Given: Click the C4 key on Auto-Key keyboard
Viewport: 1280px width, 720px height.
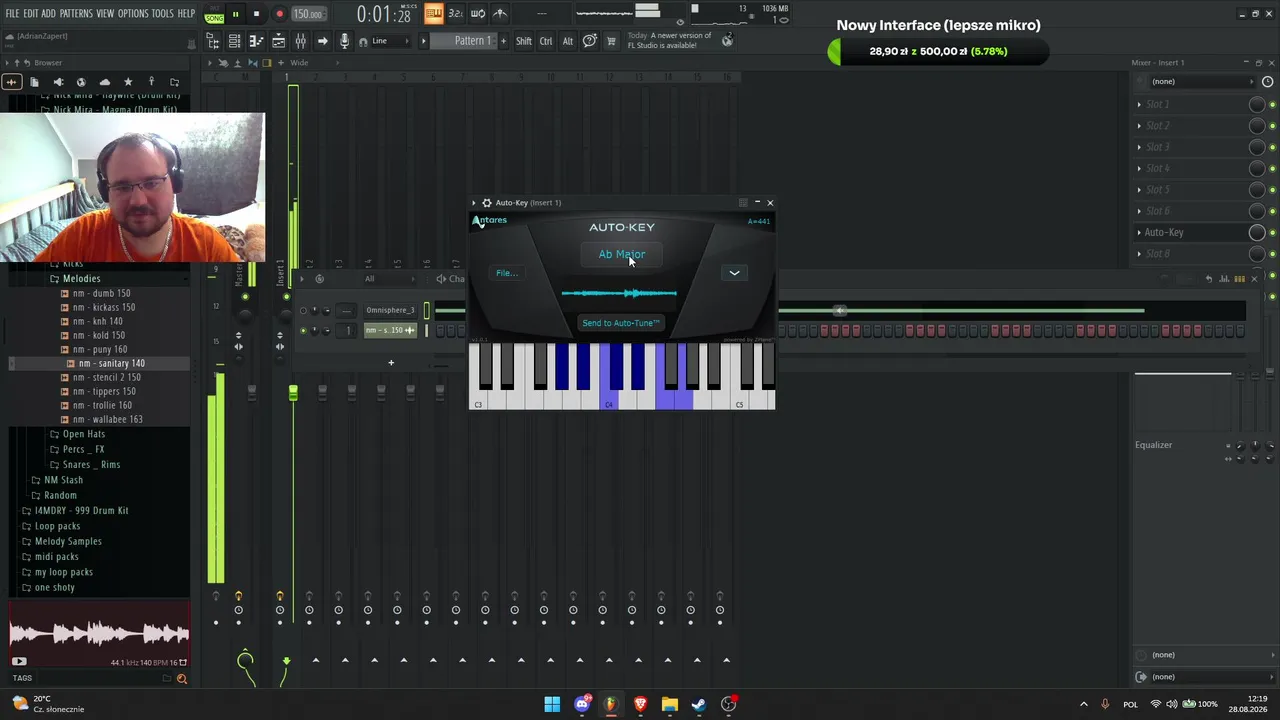Looking at the screenshot, I should pos(609,398).
